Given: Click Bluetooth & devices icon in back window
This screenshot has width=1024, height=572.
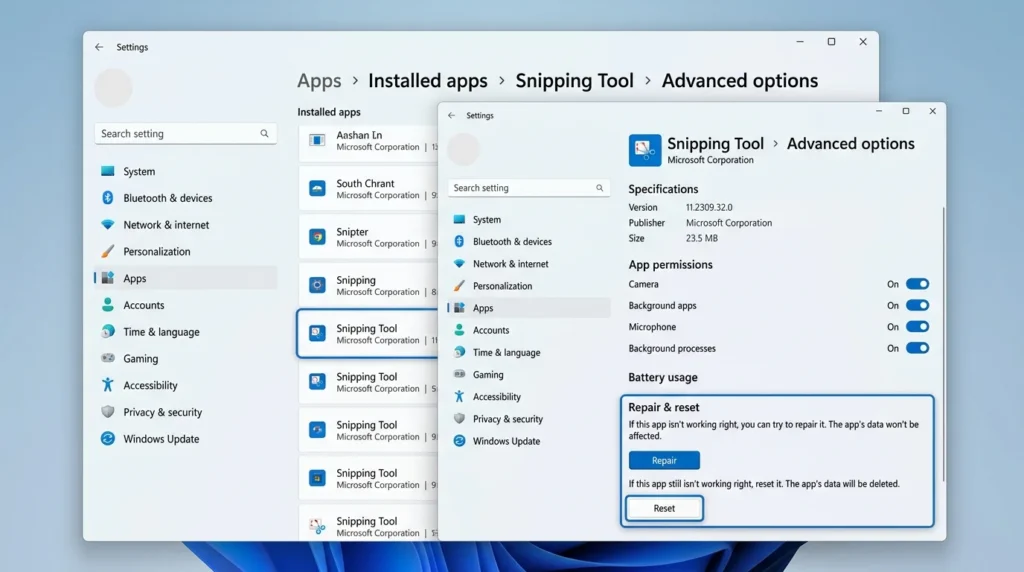Looking at the screenshot, I should 108,198.
